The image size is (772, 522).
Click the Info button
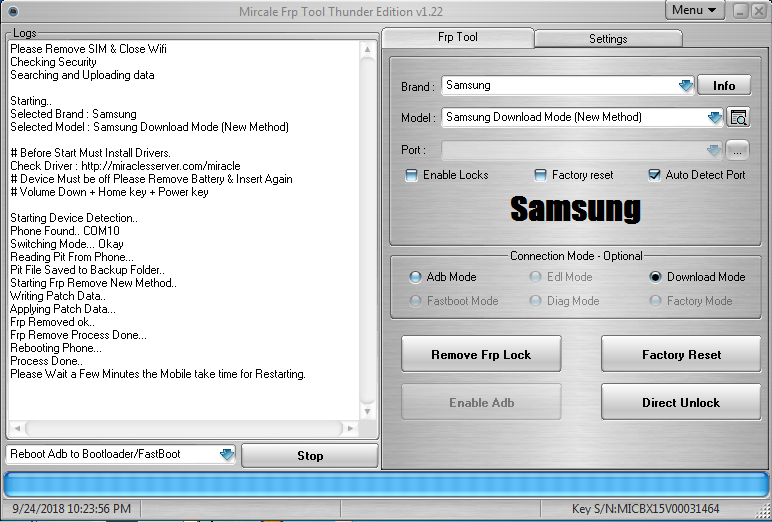pos(724,86)
